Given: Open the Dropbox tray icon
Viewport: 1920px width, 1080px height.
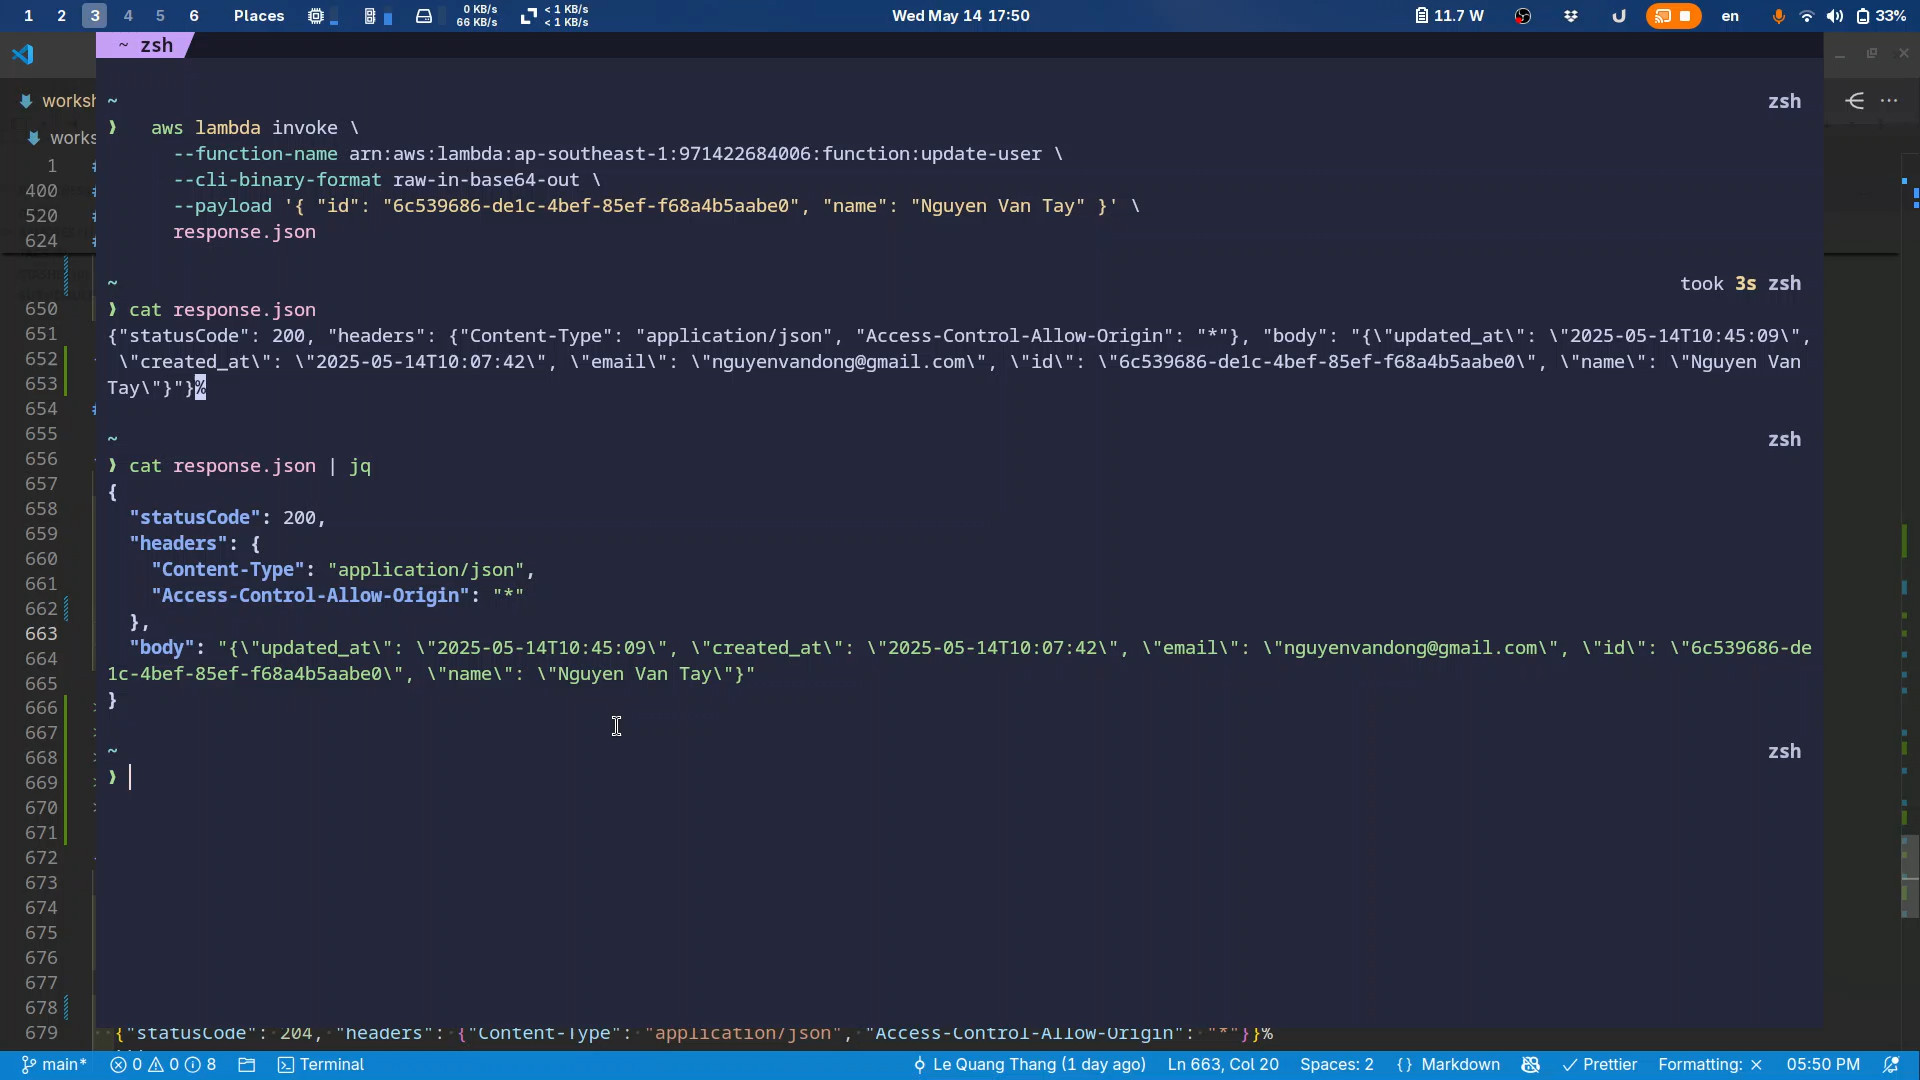Looking at the screenshot, I should tap(1571, 16).
